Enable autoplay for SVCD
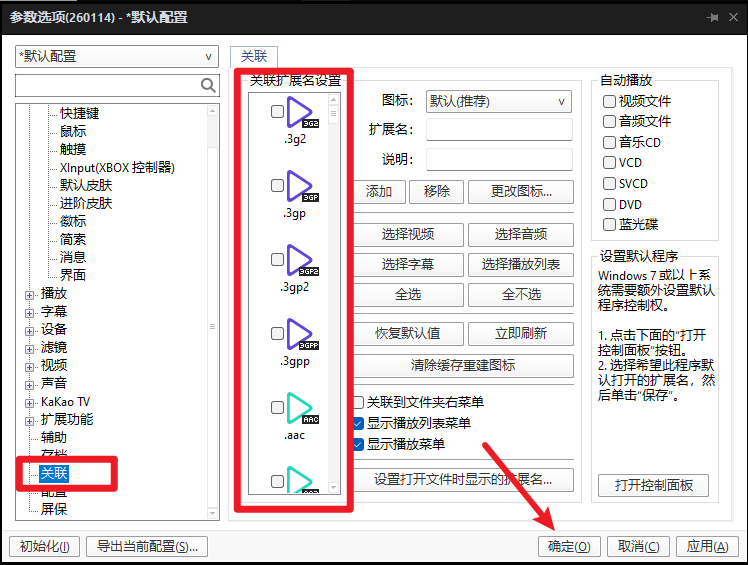 point(609,184)
